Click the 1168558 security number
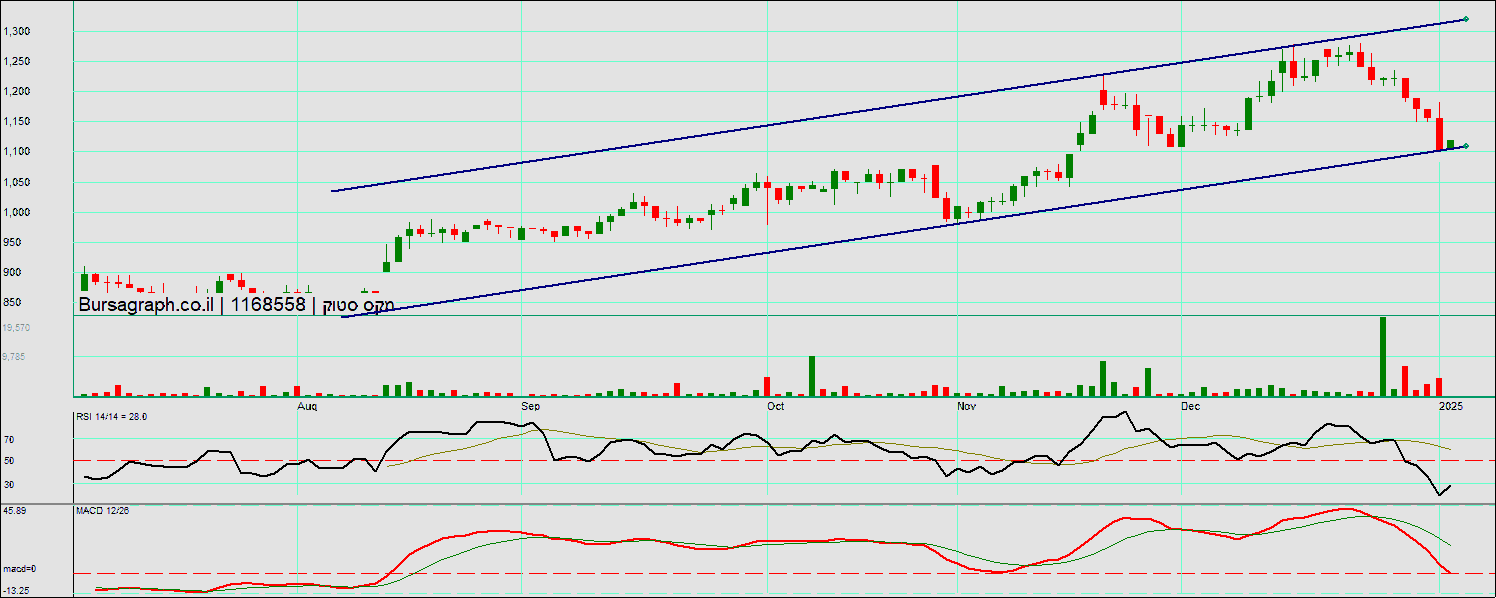The image size is (1496, 598). pos(268,305)
